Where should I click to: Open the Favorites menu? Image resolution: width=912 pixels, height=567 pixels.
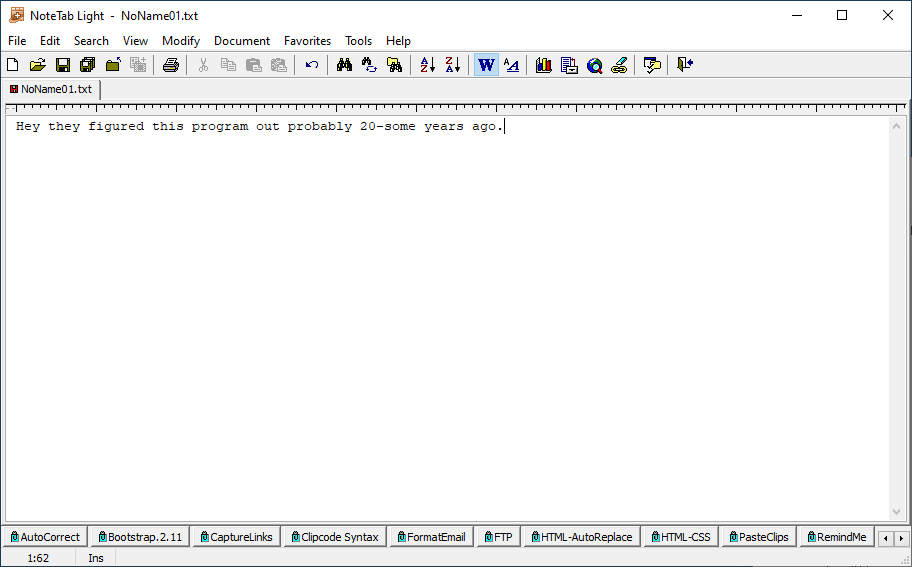pyautogui.click(x=307, y=41)
